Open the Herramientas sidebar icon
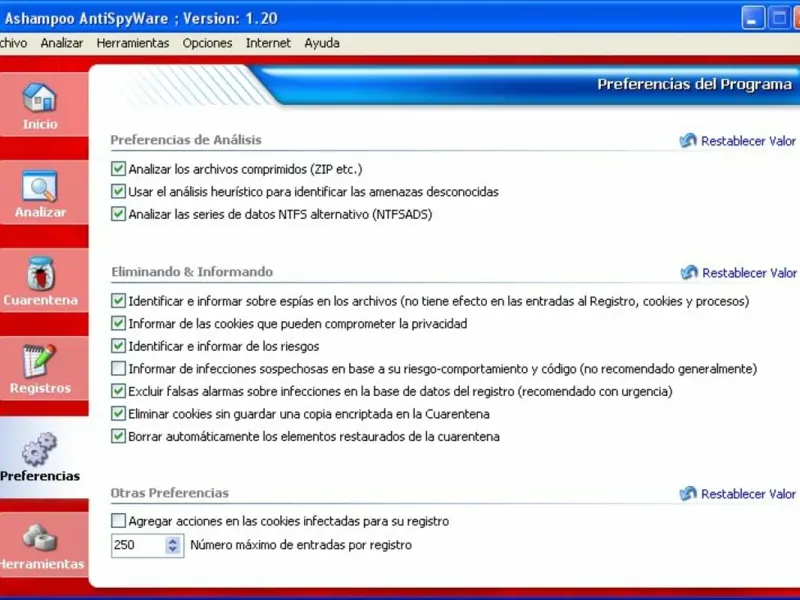 [x=40, y=538]
